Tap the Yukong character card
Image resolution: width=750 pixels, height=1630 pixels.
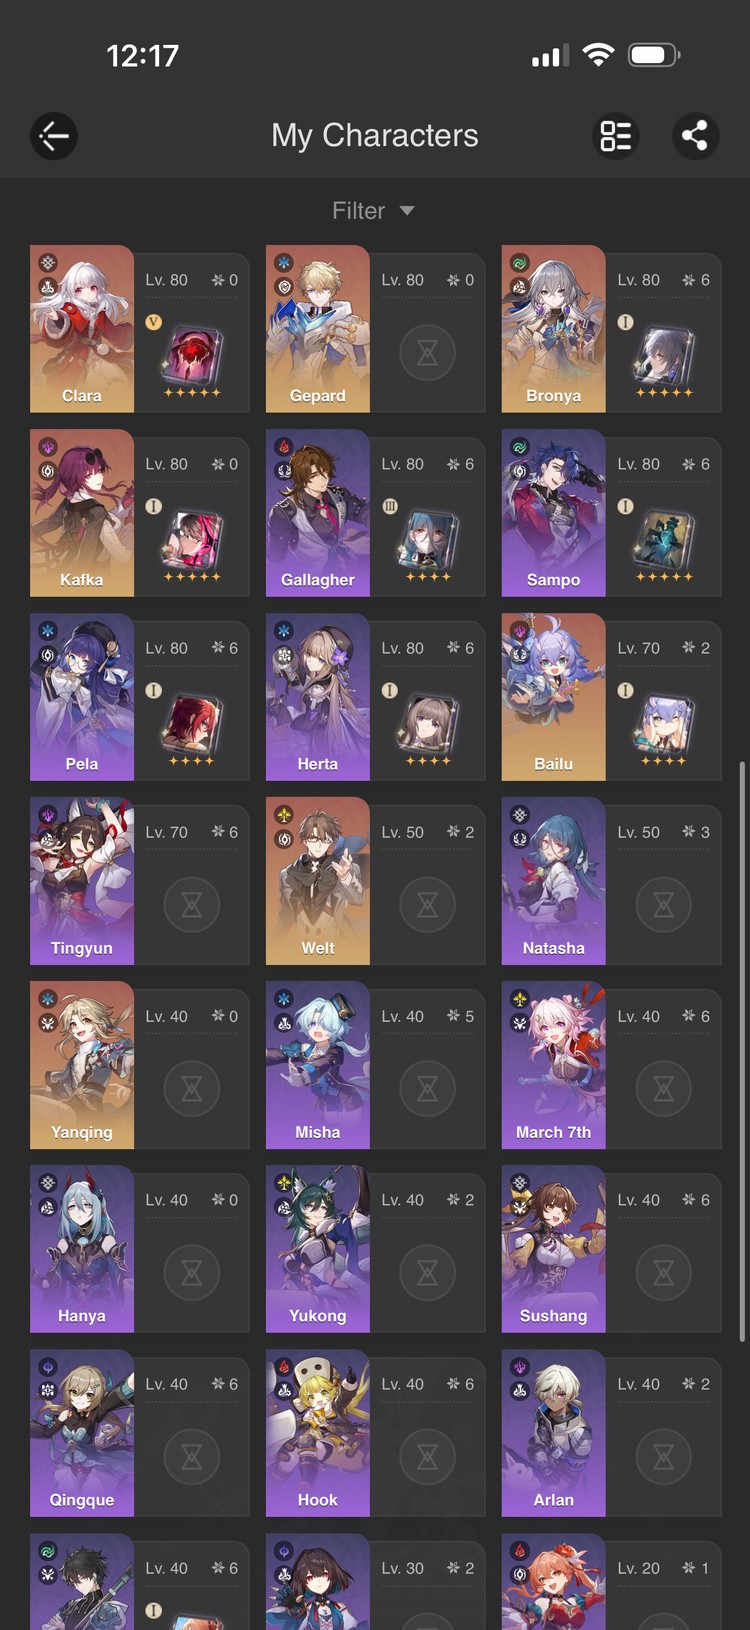click(375, 1249)
